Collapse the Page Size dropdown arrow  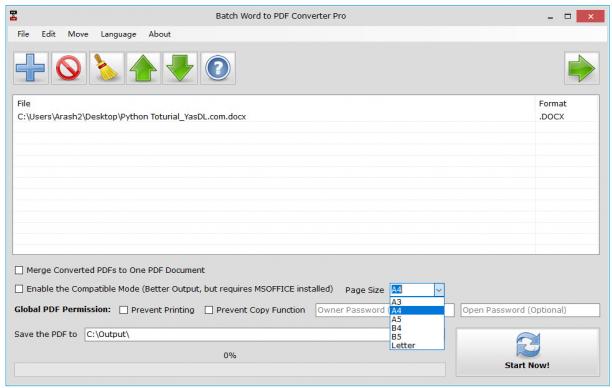click(x=439, y=290)
